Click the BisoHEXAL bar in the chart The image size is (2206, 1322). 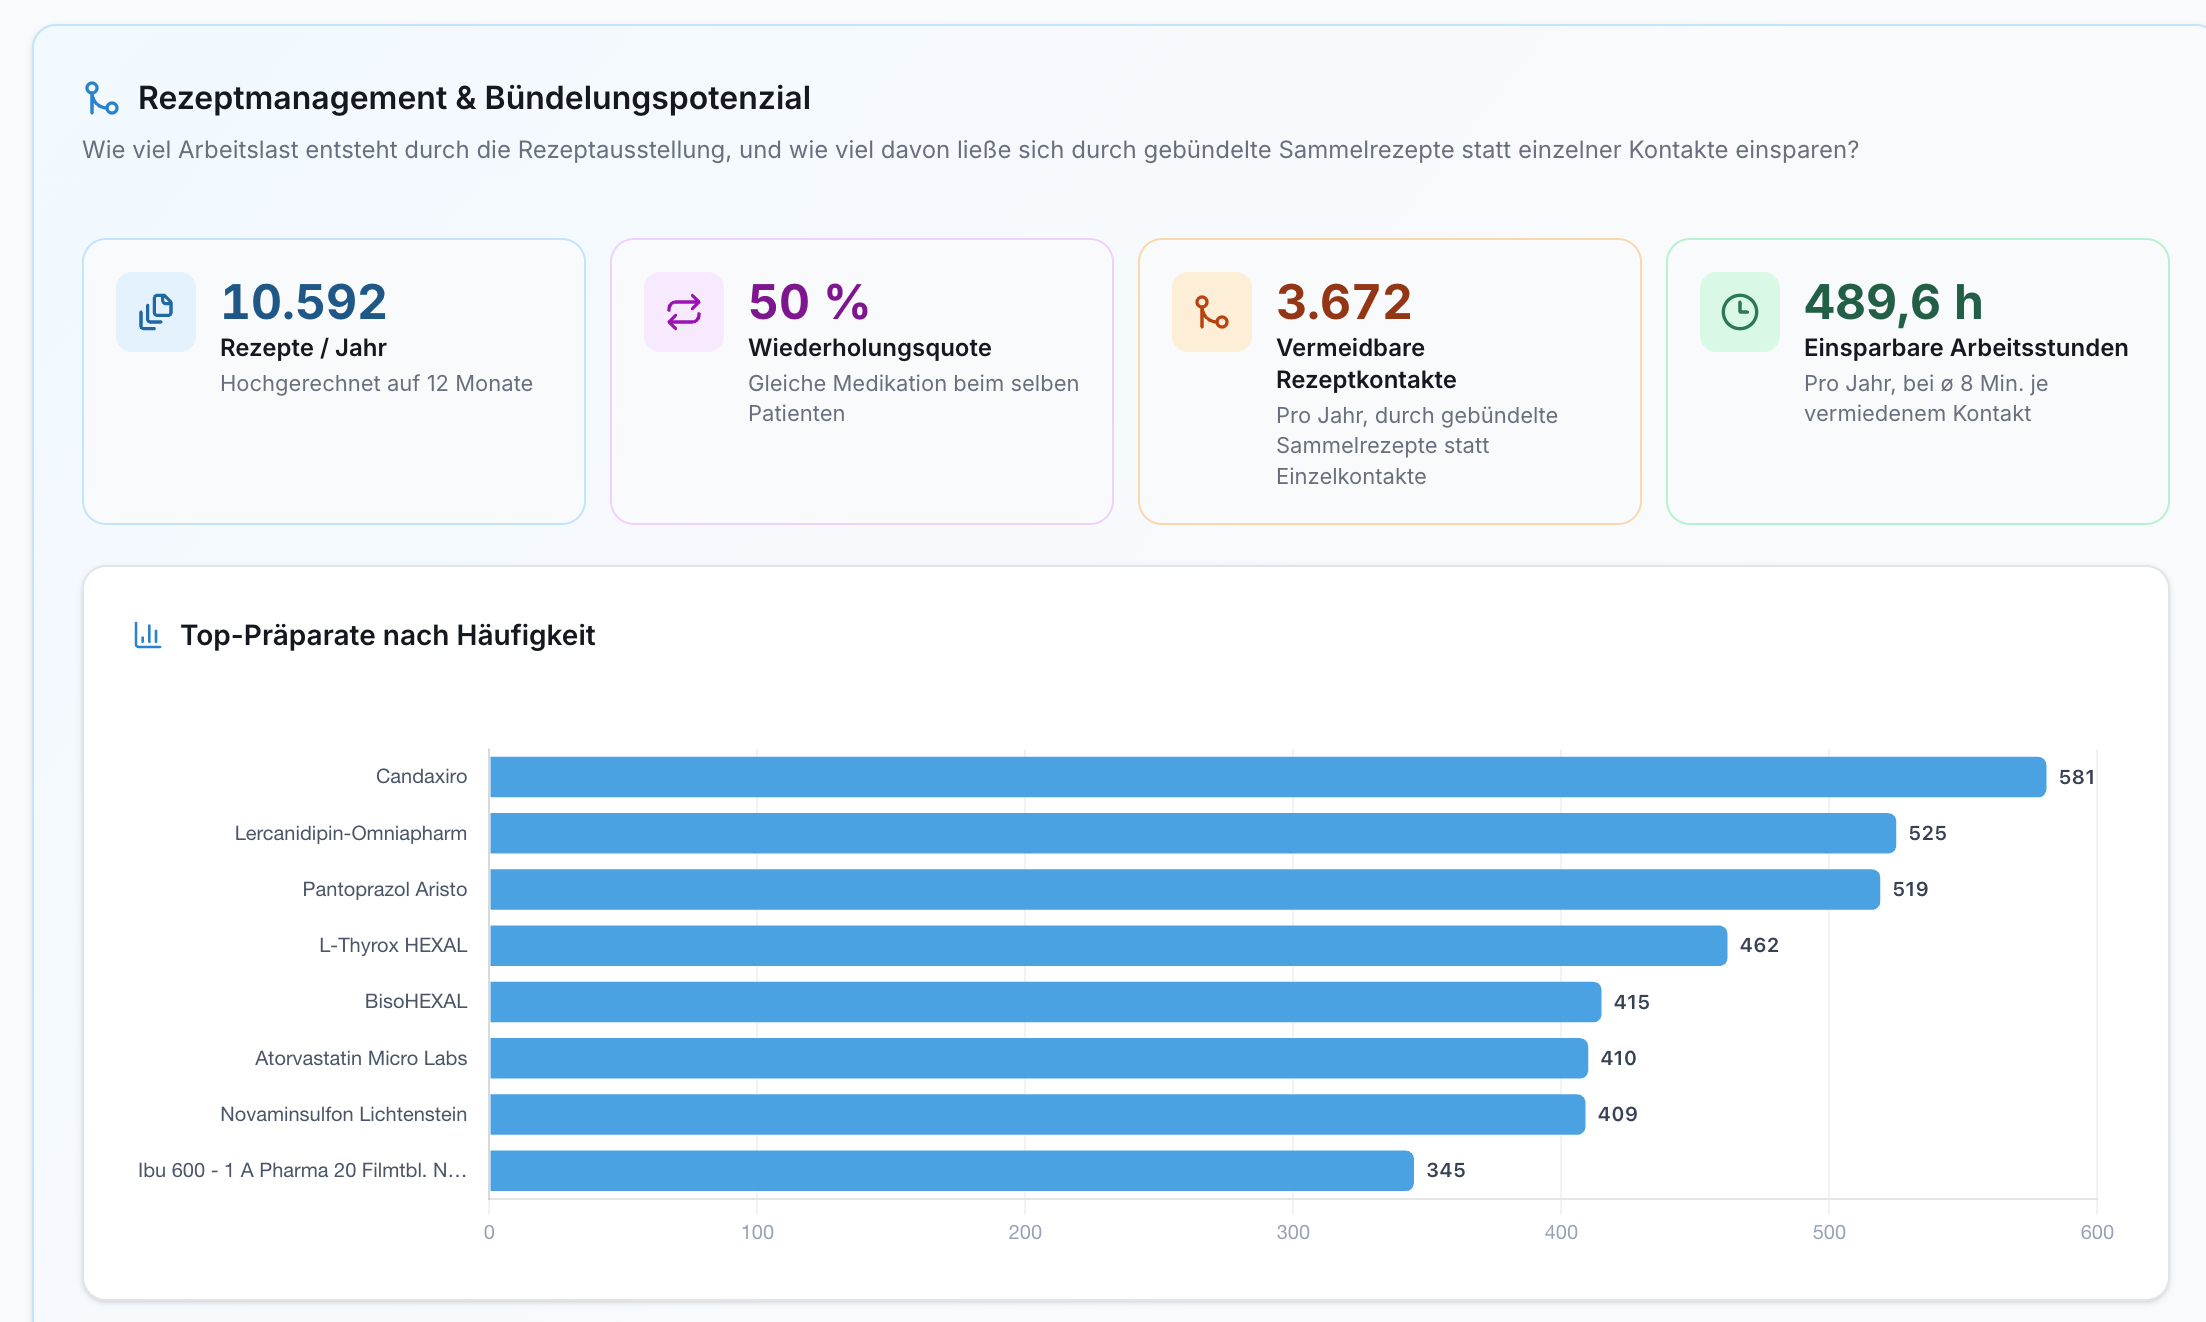(1046, 1002)
